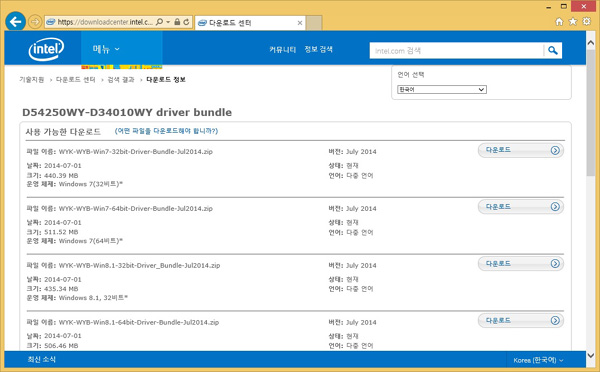Go to 검색 결과 breadcrumb link
This screenshot has width=600, height=372.
[121, 80]
